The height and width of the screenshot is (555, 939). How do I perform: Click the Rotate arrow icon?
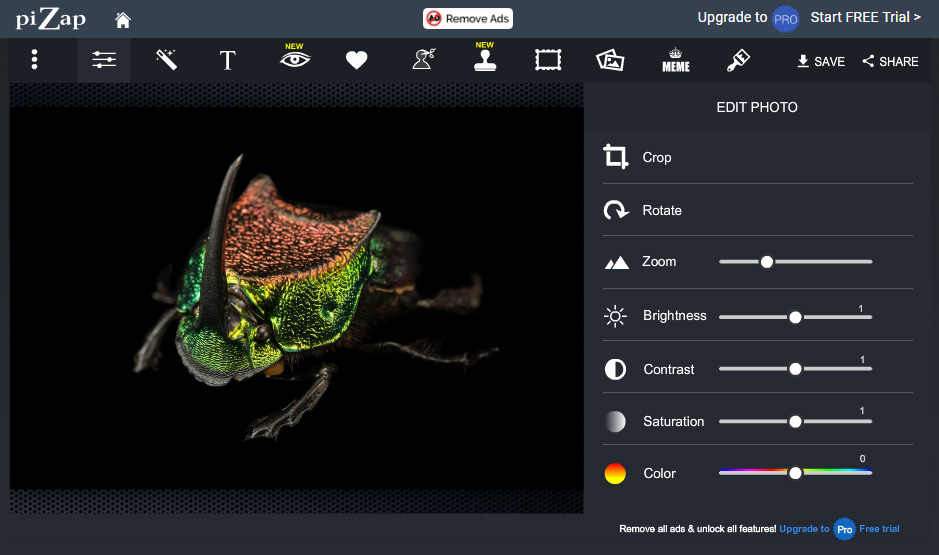(616, 210)
